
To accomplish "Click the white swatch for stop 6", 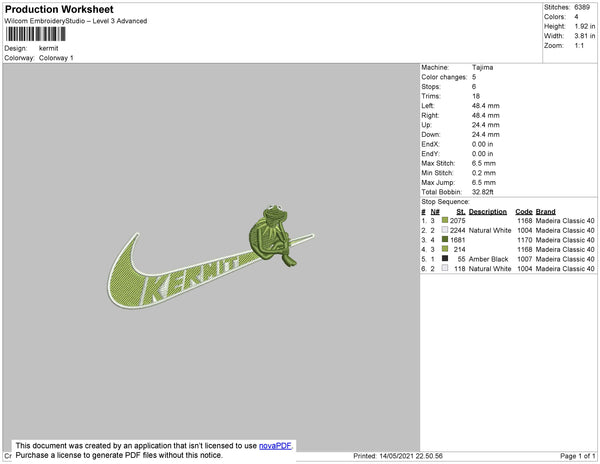I will (445, 268).
